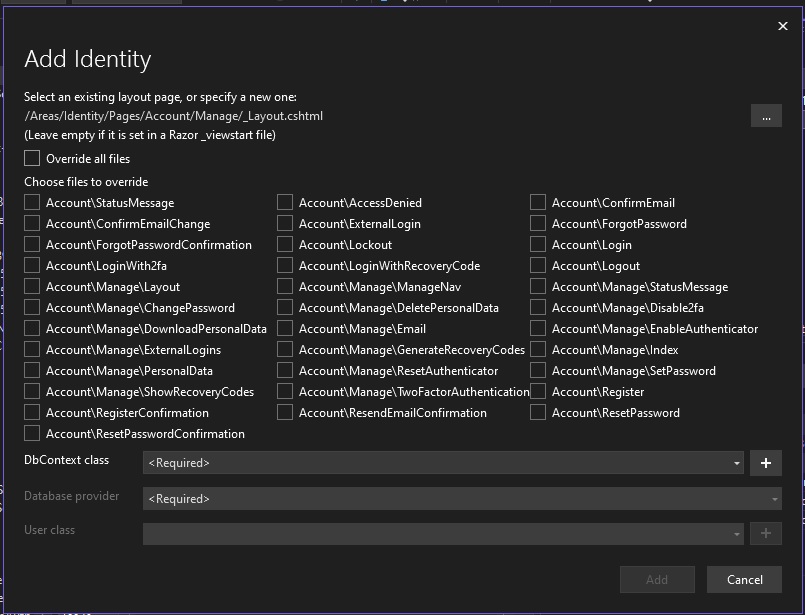The width and height of the screenshot is (805, 615).
Task: Check Account\Login file override
Action: [538, 244]
